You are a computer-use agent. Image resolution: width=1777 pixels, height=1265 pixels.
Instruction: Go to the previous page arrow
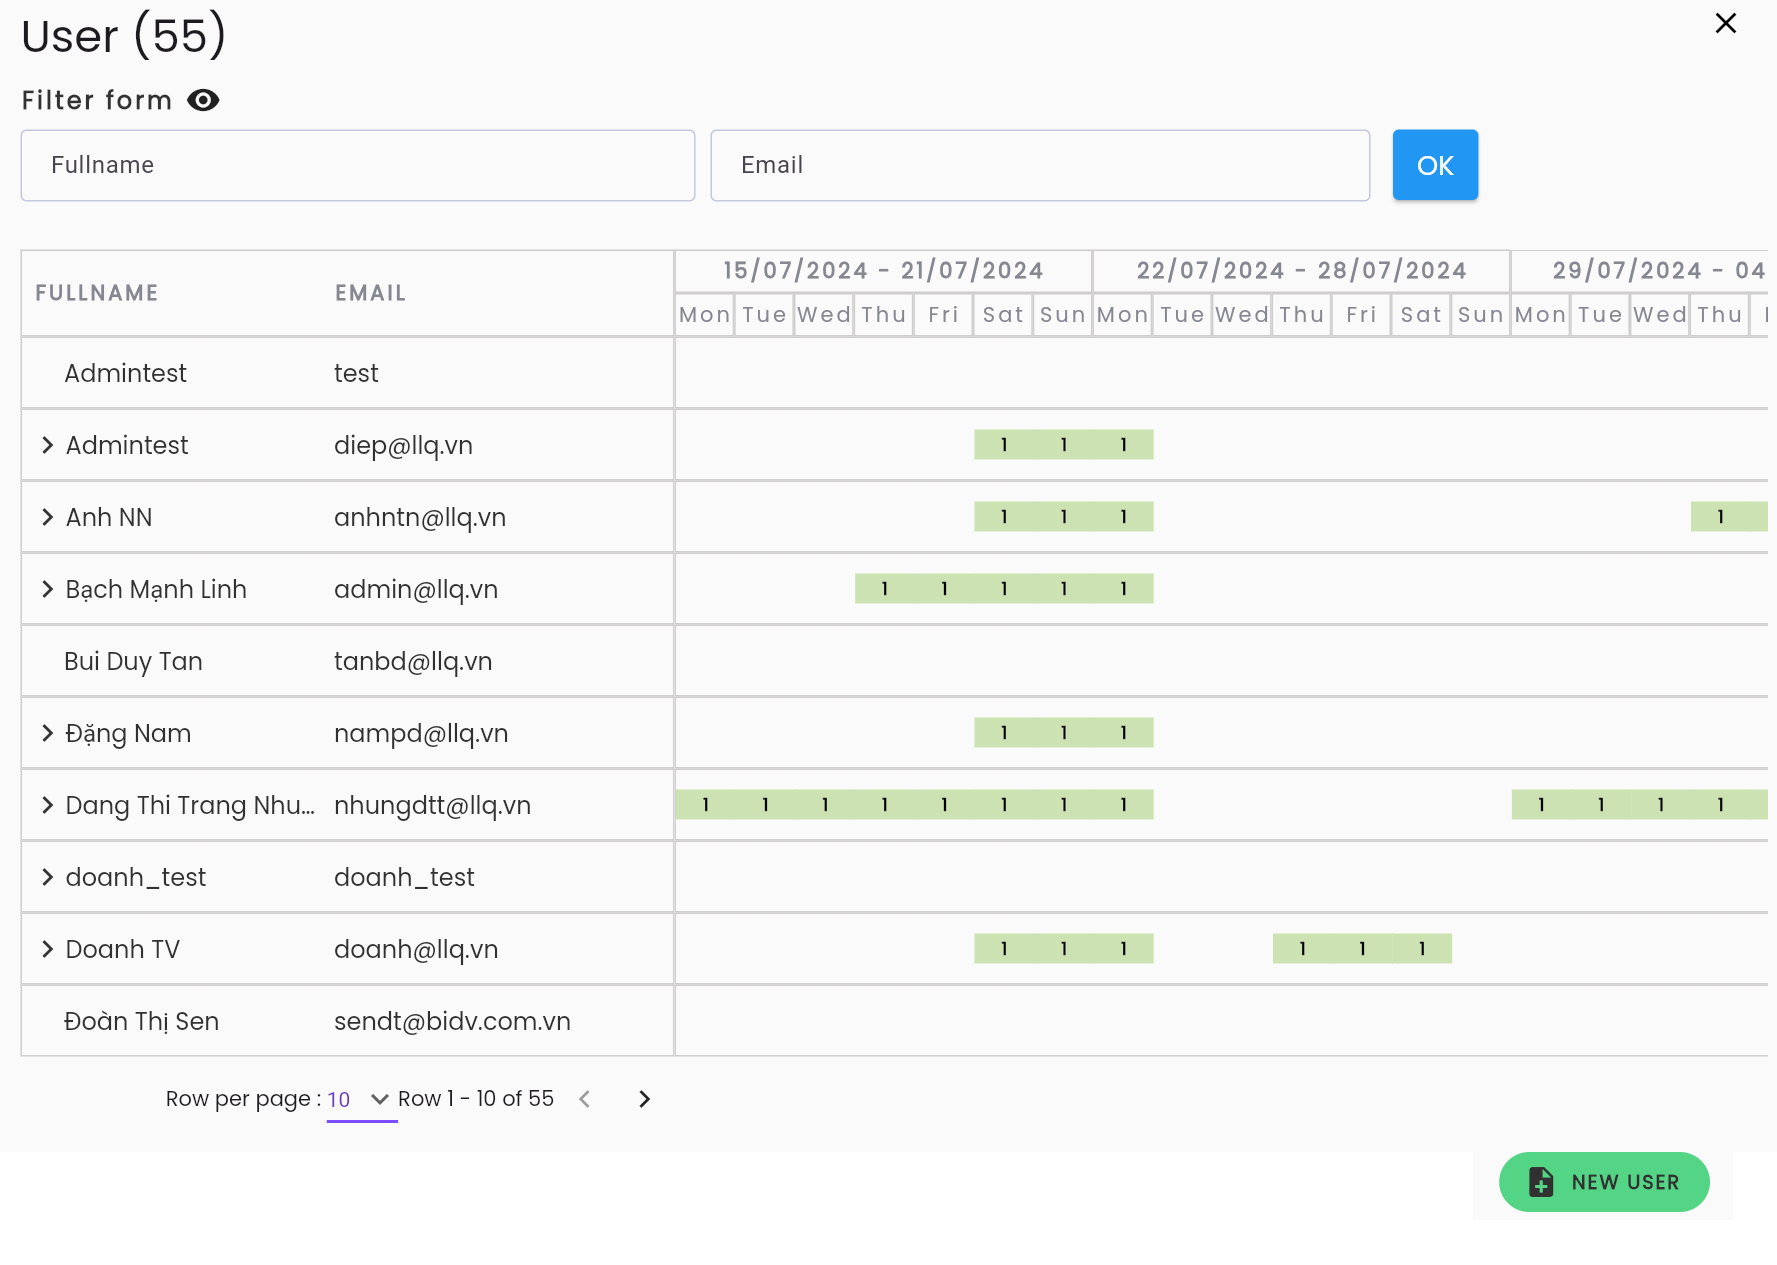tap(585, 1099)
